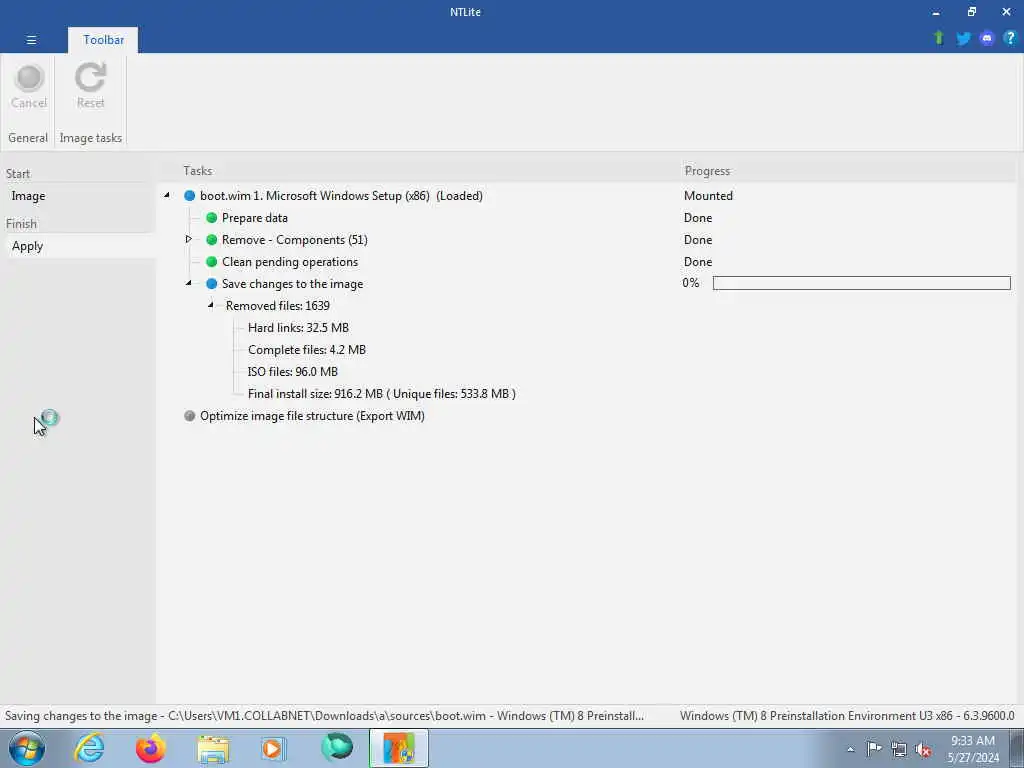Collapse the Removed files: 1639 node
The height and width of the screenshot is (768, 1024).
pos(210,305)
